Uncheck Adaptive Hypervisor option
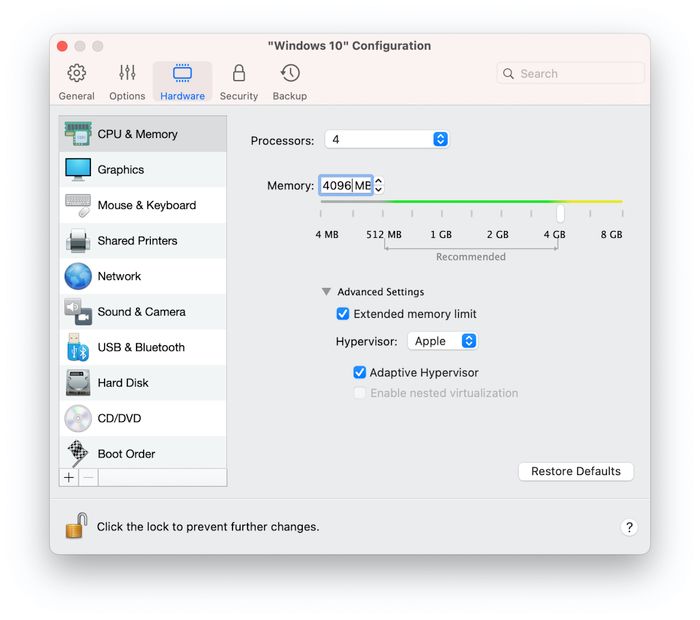Screen dimensions: 700x620 (360, 372)
